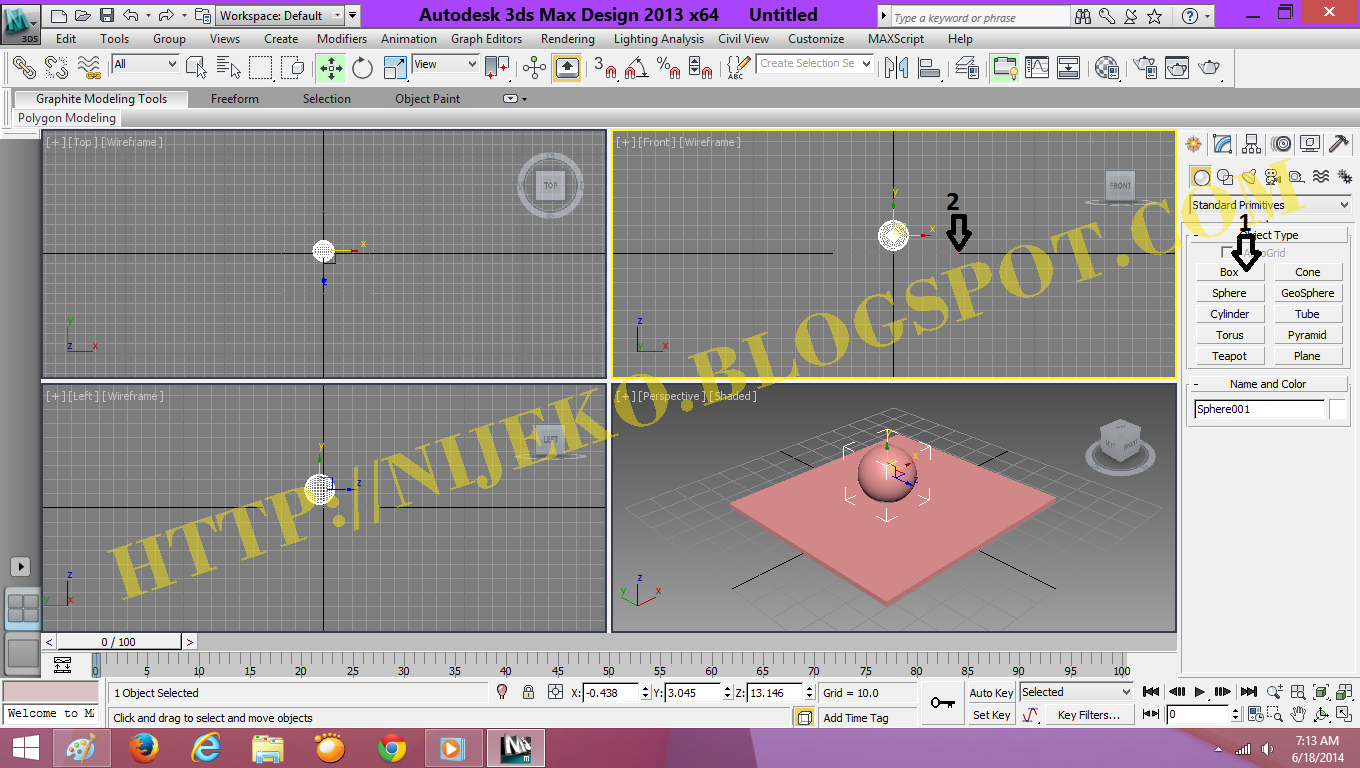Image resolution: width=1360 pixels, height=768 pixels.
Task: Select the Space Warps category icon
Action: coord(1320,177)
